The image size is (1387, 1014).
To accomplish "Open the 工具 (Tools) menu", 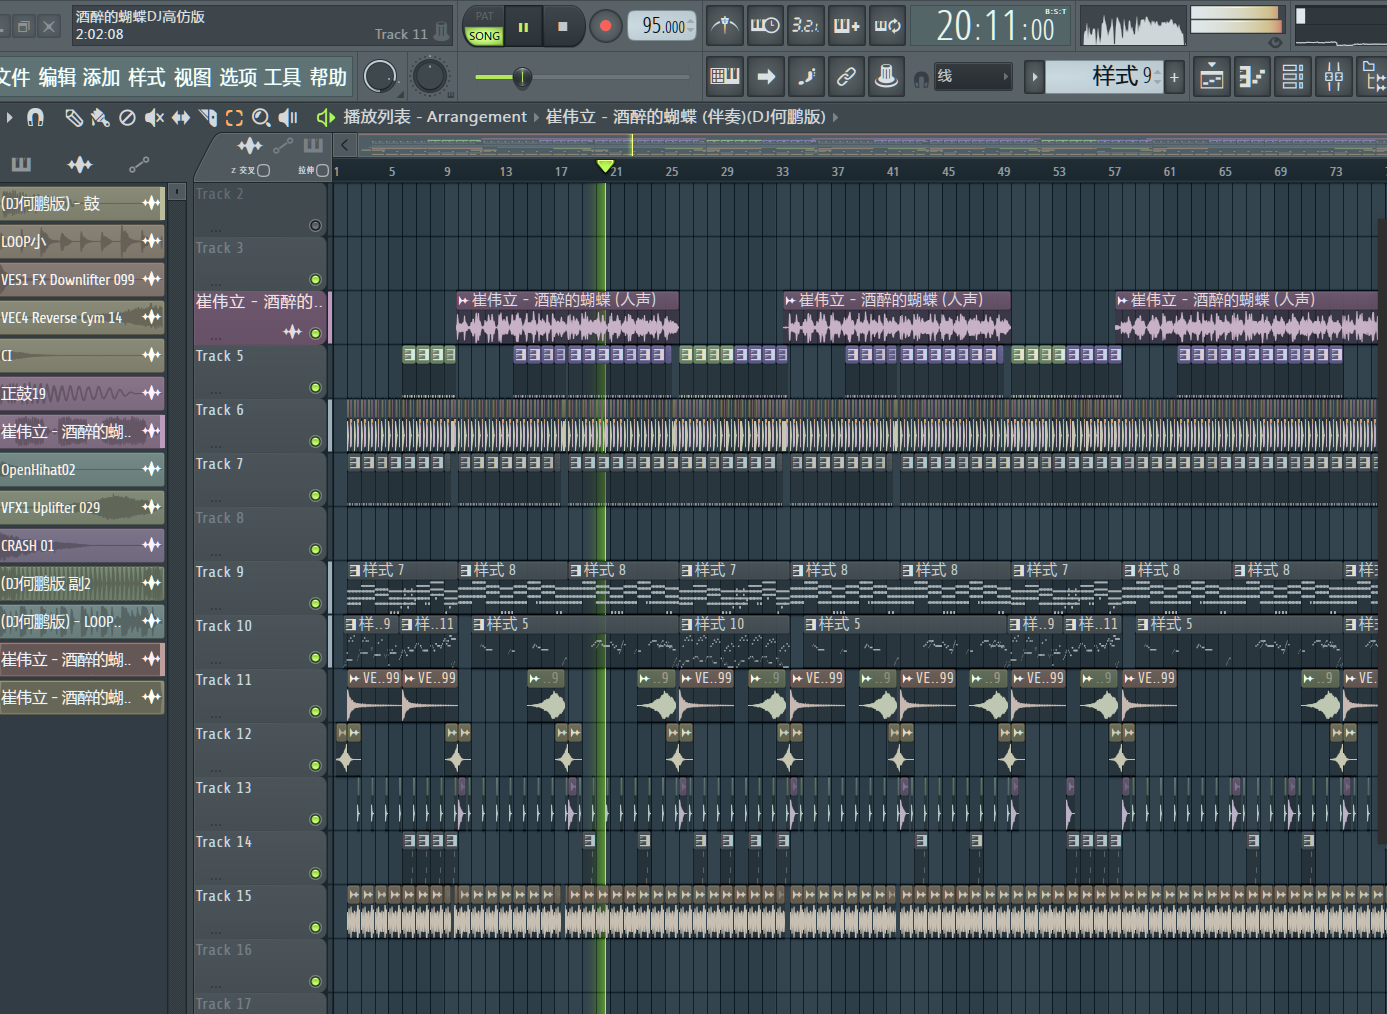I will click(x=282, y=77).
